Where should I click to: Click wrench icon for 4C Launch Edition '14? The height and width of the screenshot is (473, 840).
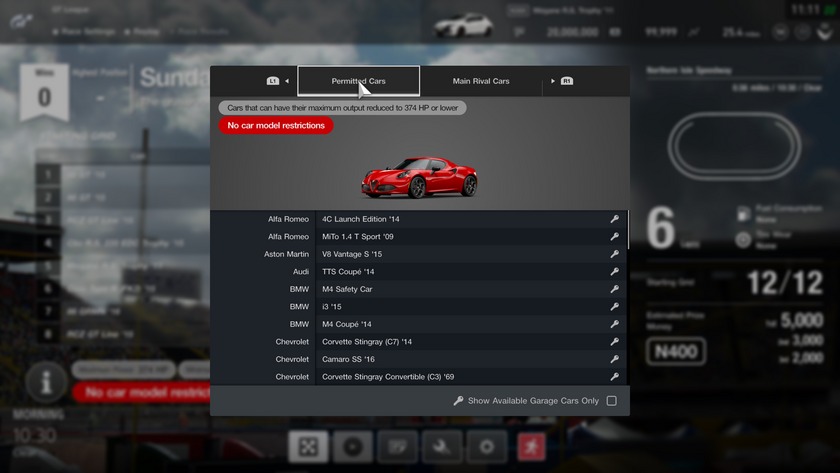pyautogui.click(x=614, y=219)
